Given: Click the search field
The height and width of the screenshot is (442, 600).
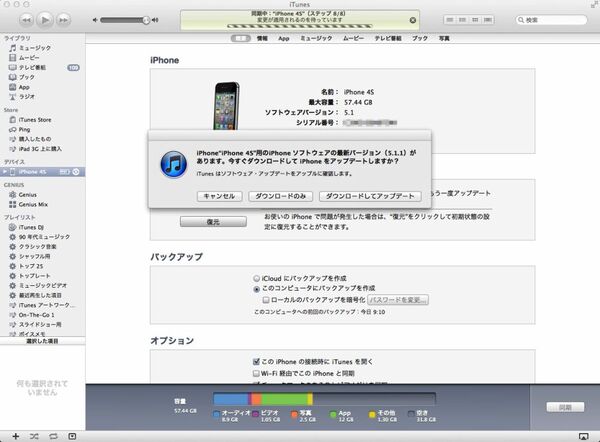Looking at the screenshot, I should click(x=551, y=20).
